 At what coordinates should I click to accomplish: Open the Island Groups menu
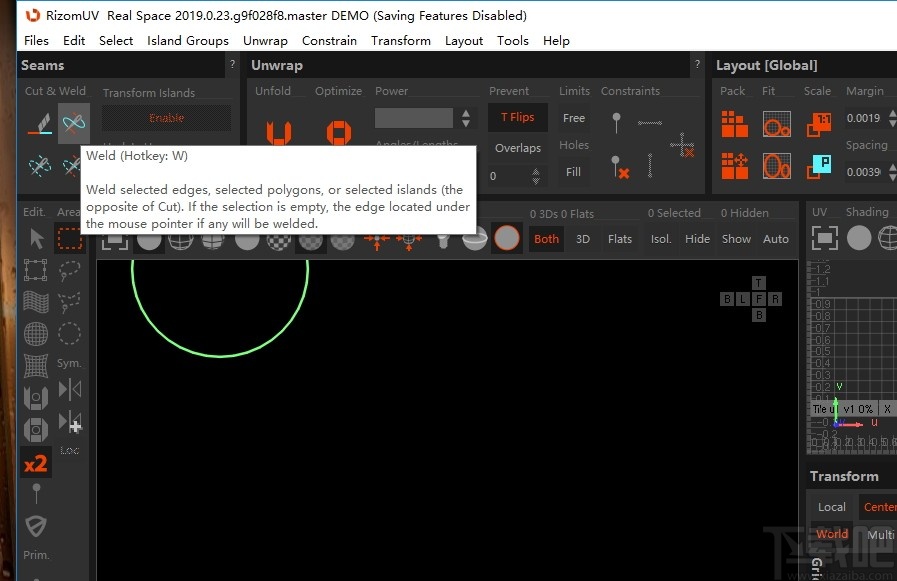pos(188,41)
